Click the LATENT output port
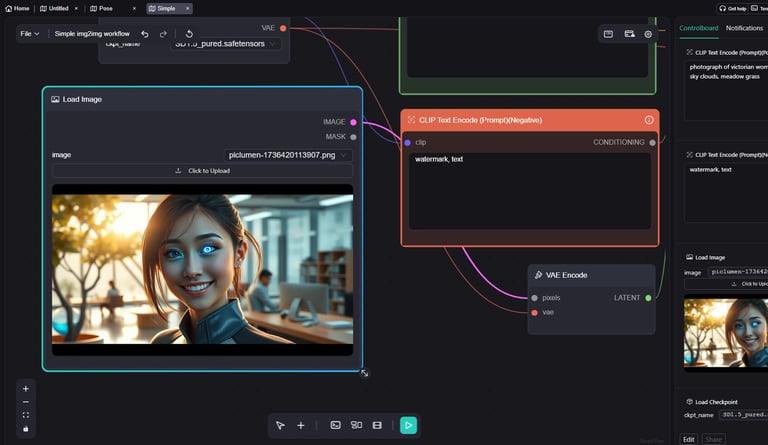This screenshot has height=445, width=768. (x=648, y=298)
